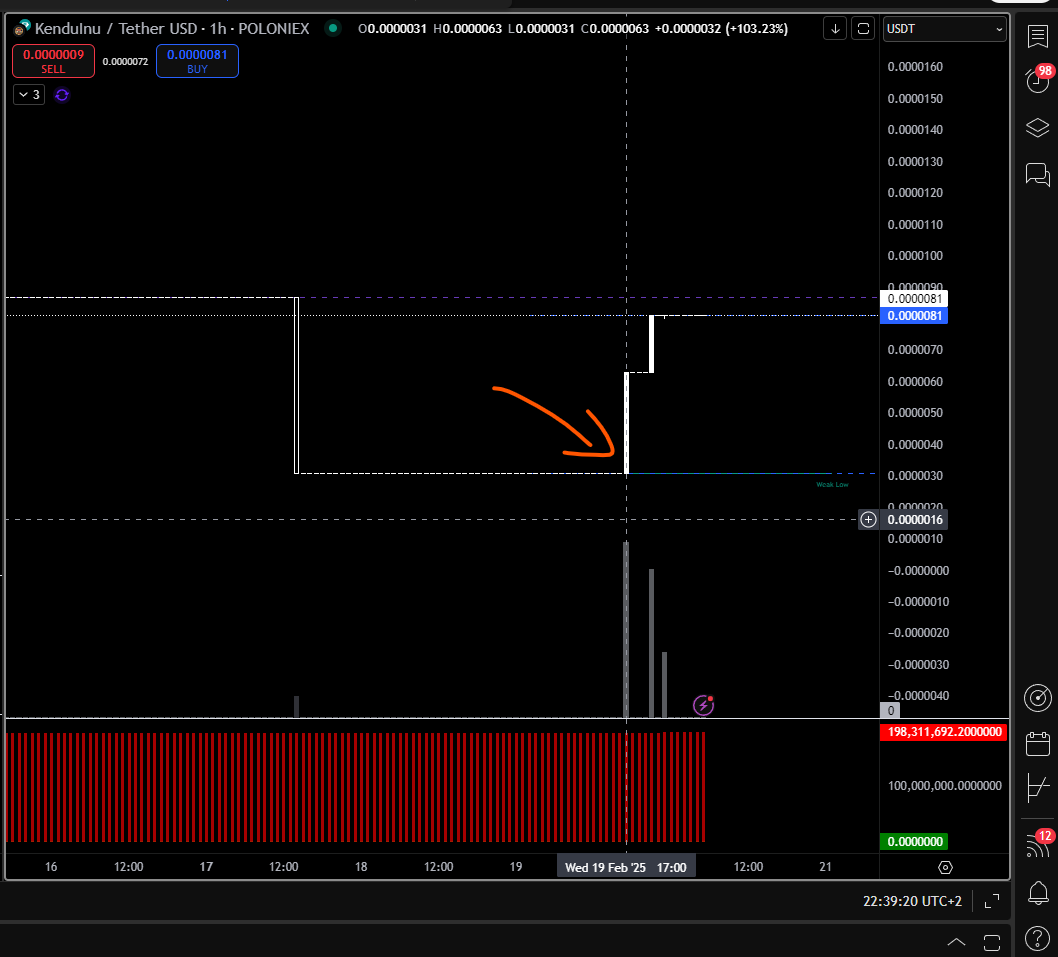Click the gray 0 volume scale label

890,710
